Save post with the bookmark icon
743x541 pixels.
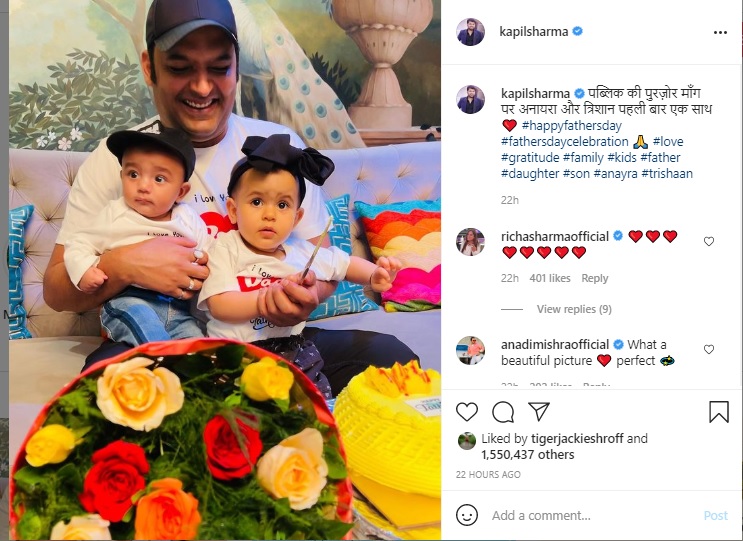click(718, 412)
